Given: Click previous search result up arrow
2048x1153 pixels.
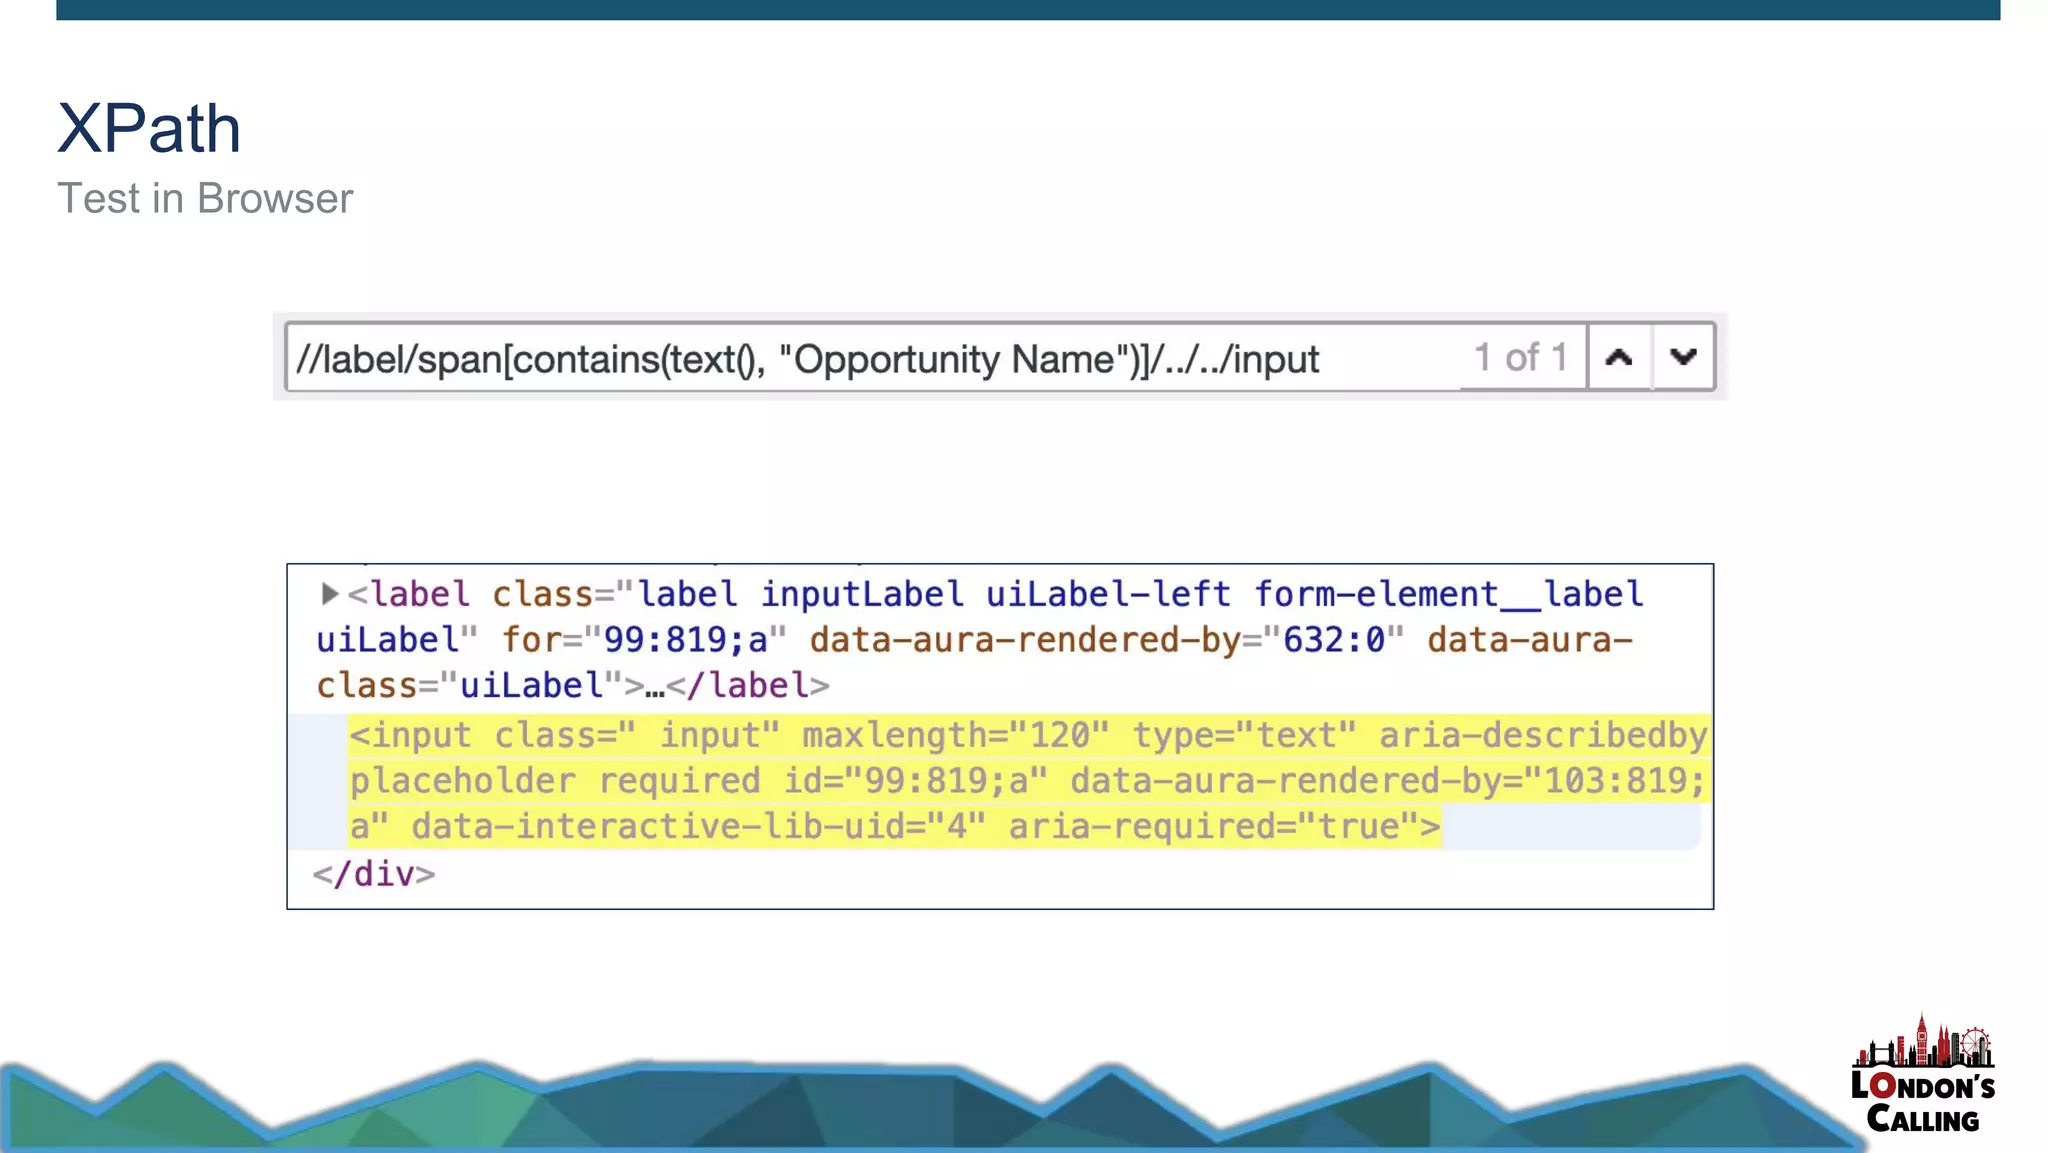Looking at the screenshot, I should pyautogui.click(x=1619, y=357).
